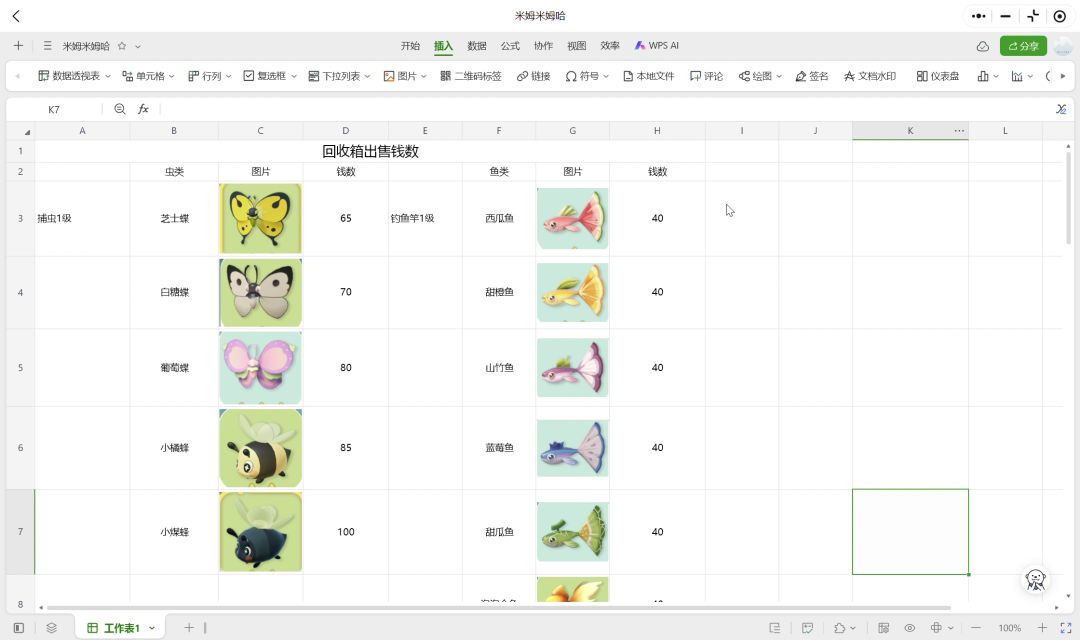
Task: Toggle the eye view mode in status bar
Action: point(910,628)
